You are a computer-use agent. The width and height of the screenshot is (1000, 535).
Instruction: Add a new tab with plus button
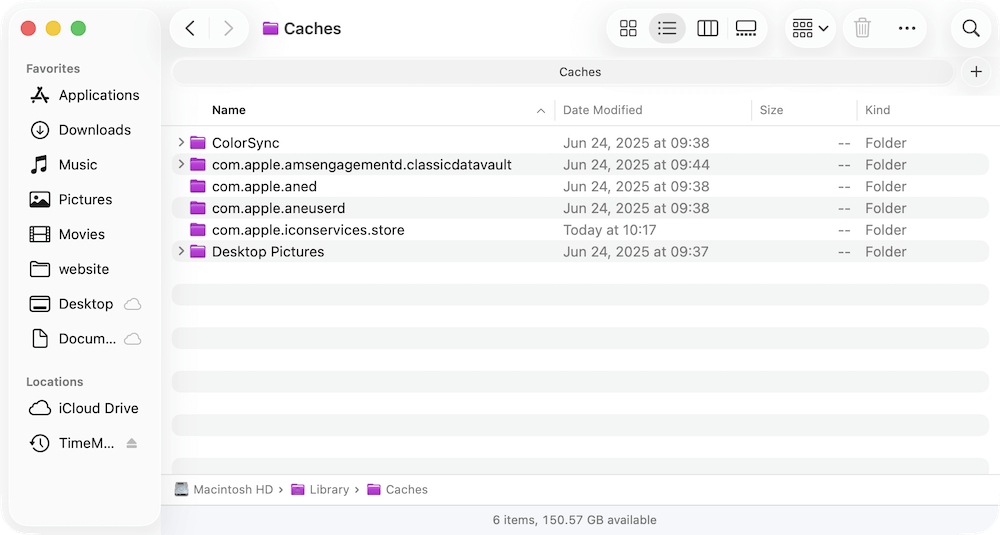coord(976,71)
